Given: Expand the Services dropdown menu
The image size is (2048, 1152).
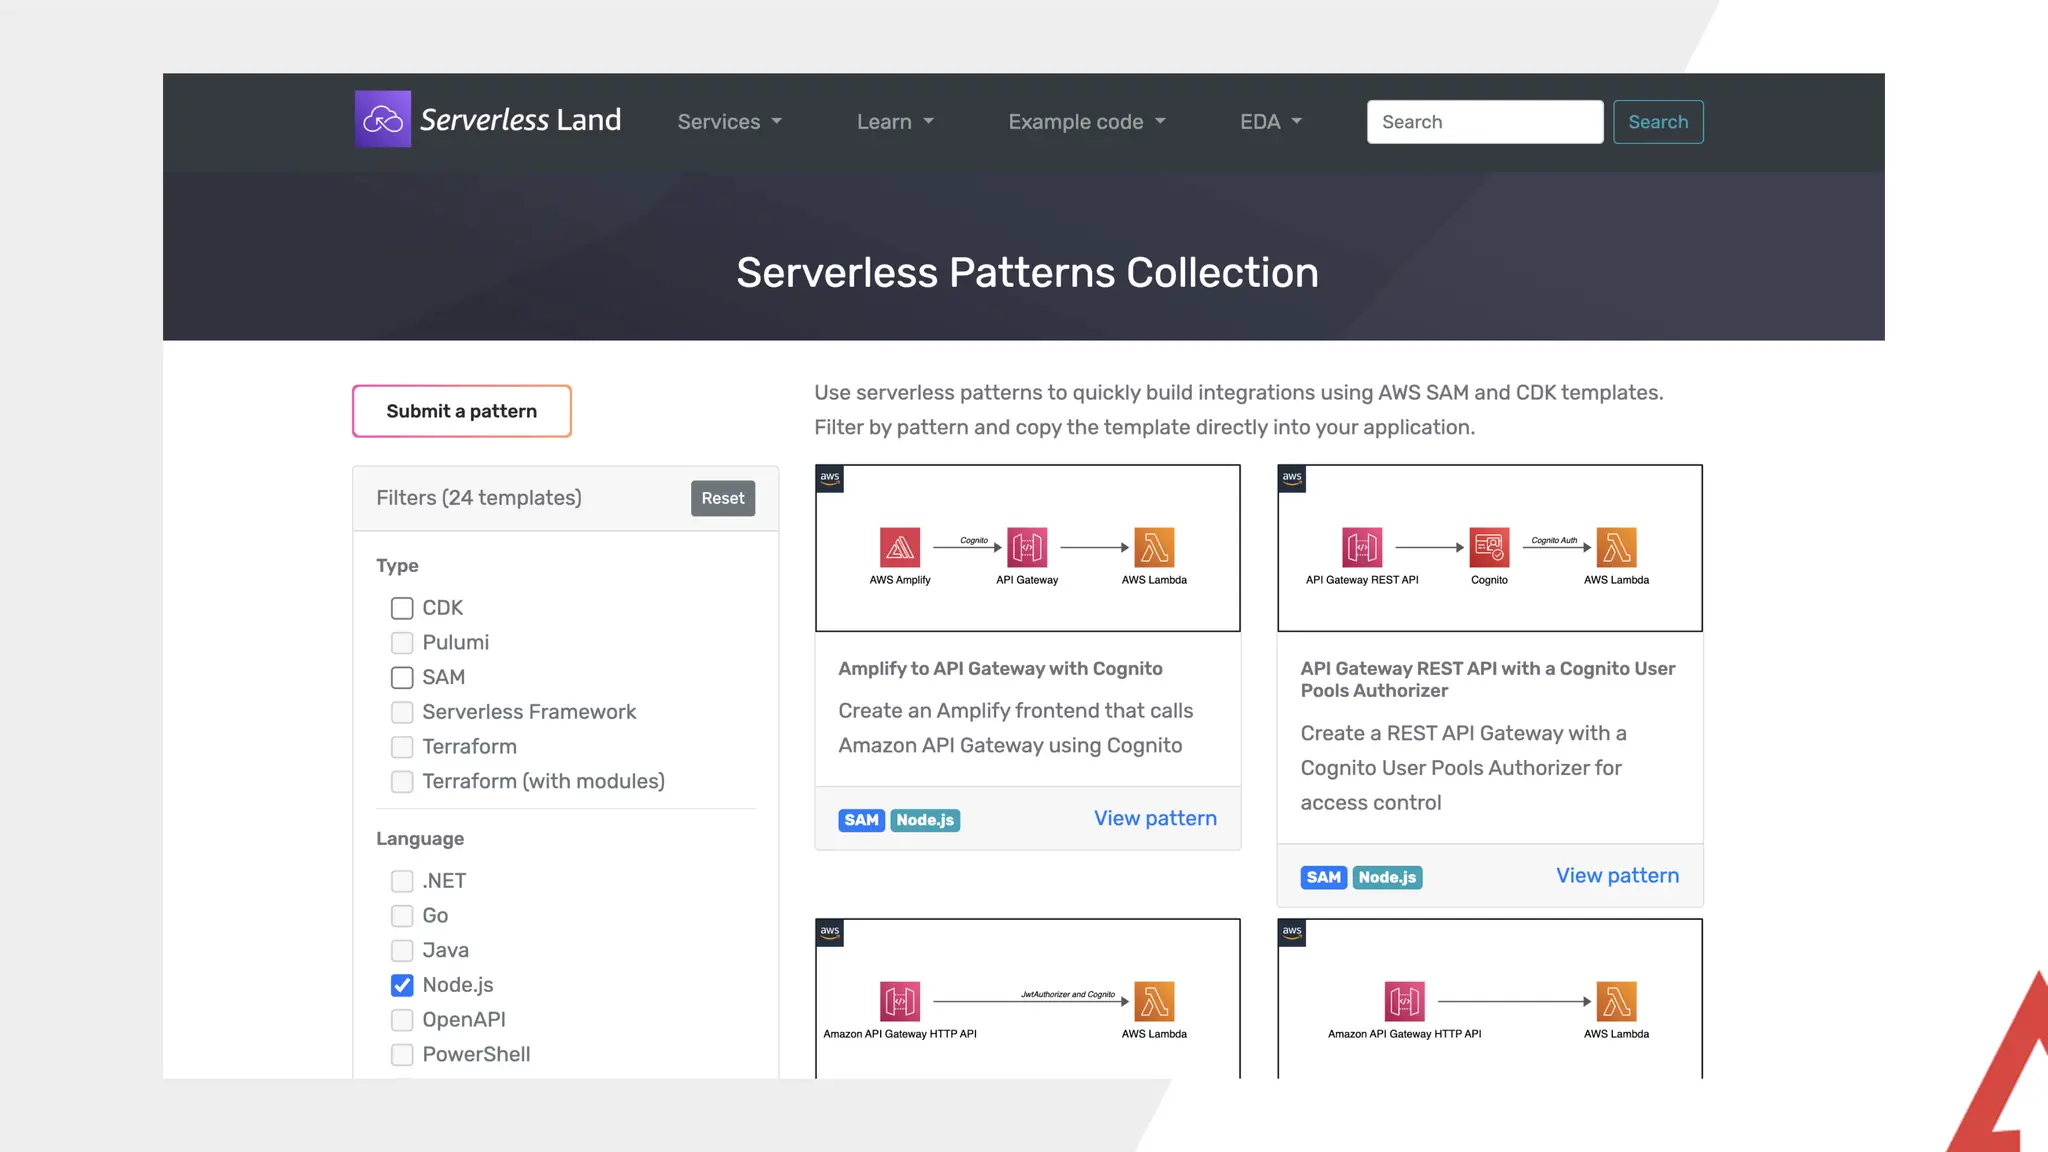Looking at the screenshot, I should 729,122.
